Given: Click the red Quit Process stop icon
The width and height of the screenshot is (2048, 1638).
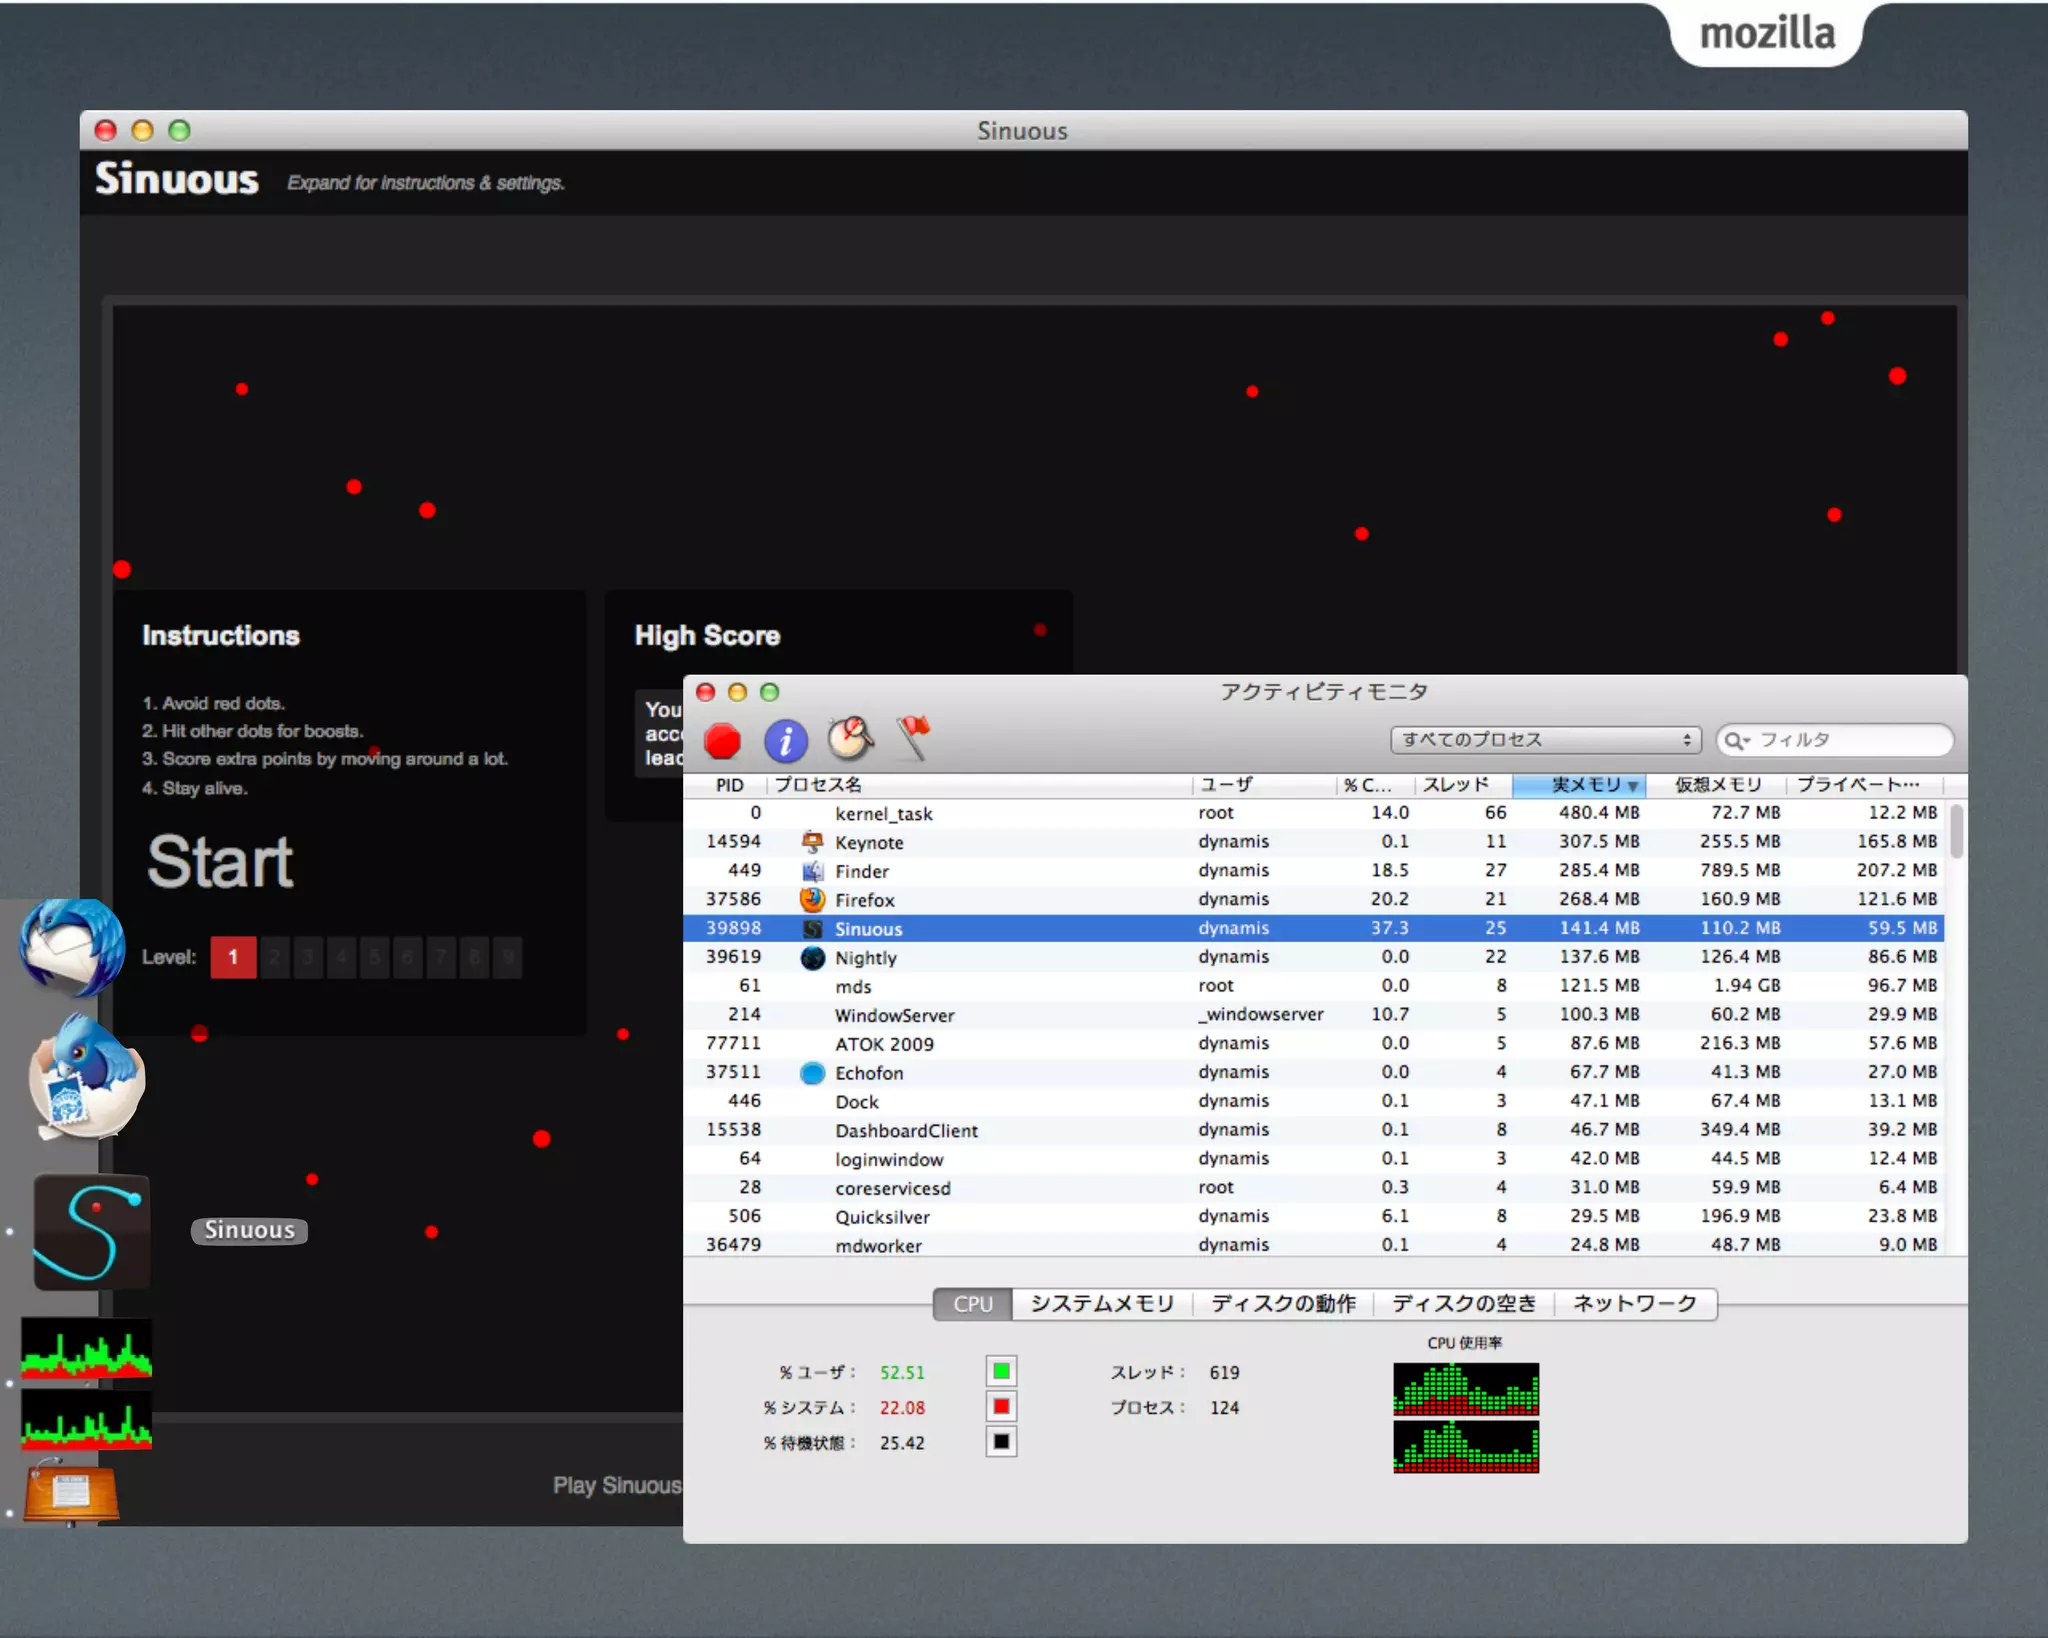Looking at the screenshot, I should (722, 741).
